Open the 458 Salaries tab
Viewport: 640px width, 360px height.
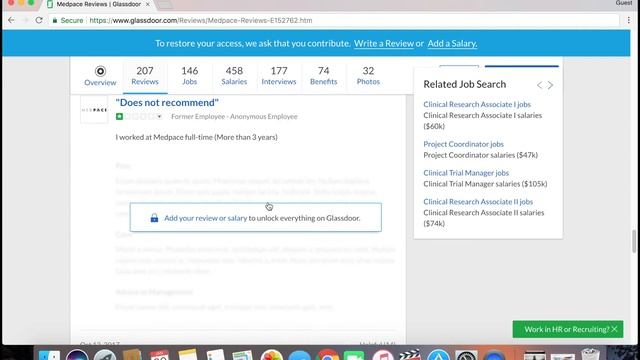(234, 76)
